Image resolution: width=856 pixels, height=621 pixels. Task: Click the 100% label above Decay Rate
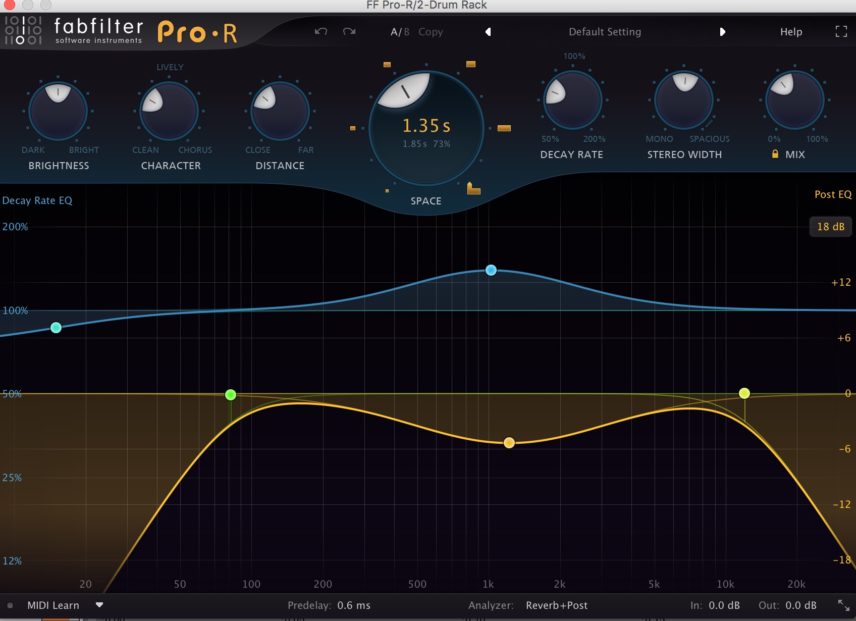coord(574,56)
